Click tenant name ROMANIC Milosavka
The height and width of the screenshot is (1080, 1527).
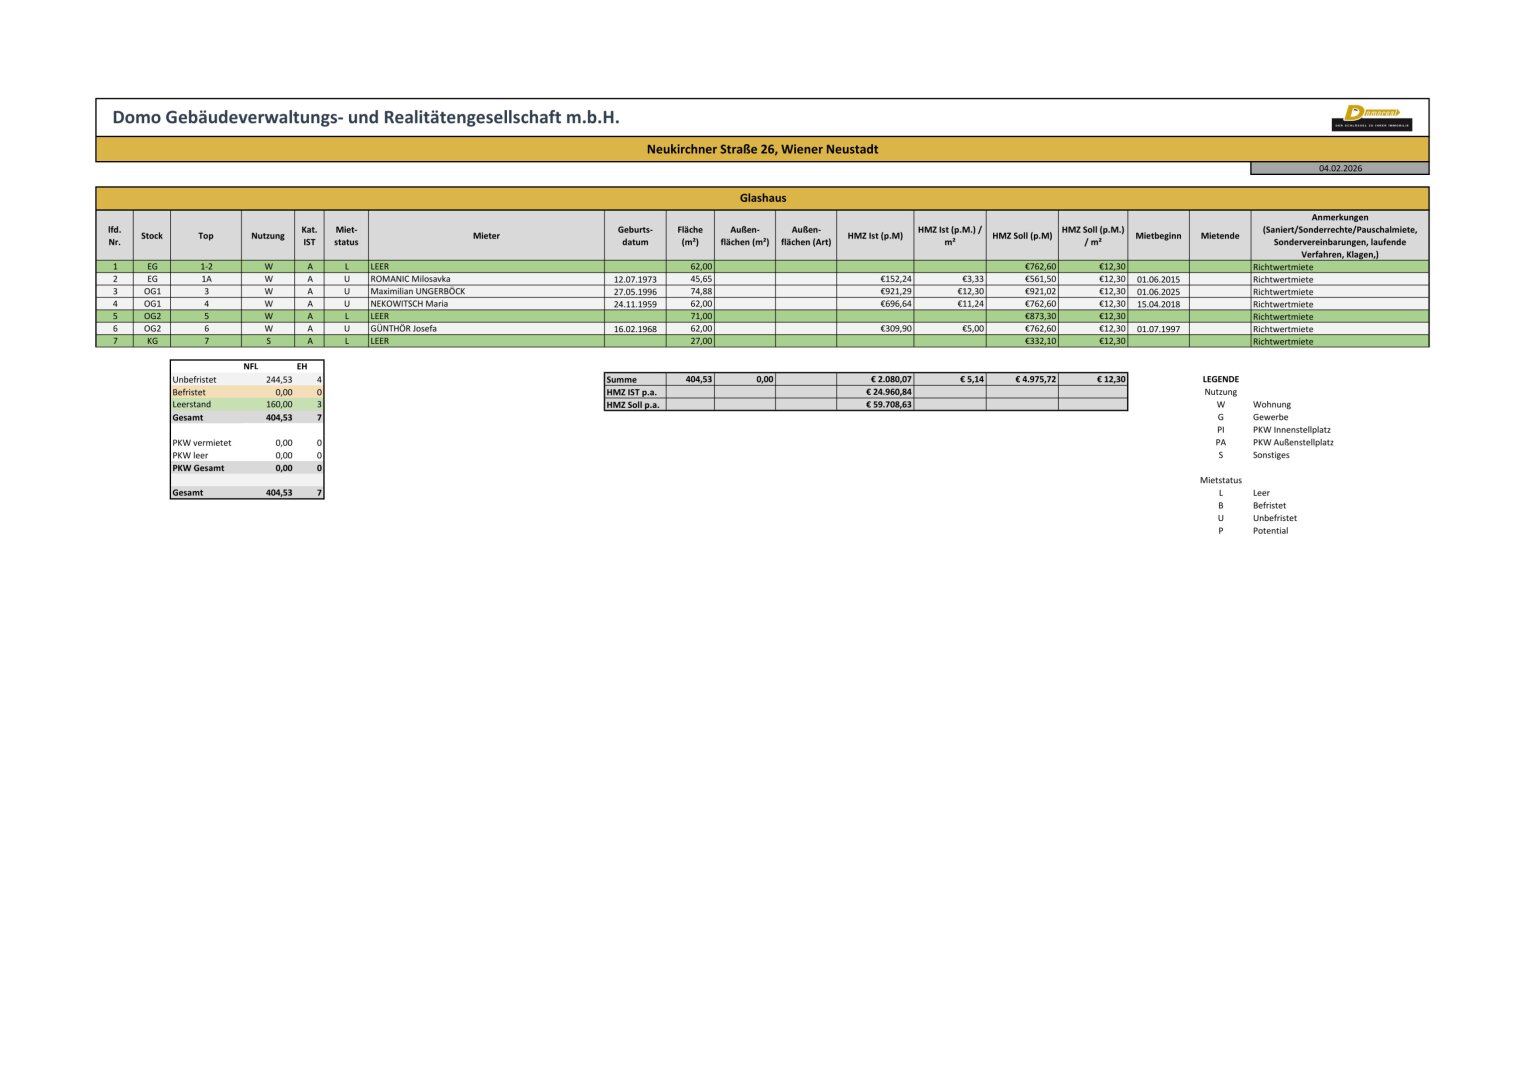pyautogui.click(x=410, y=279)
